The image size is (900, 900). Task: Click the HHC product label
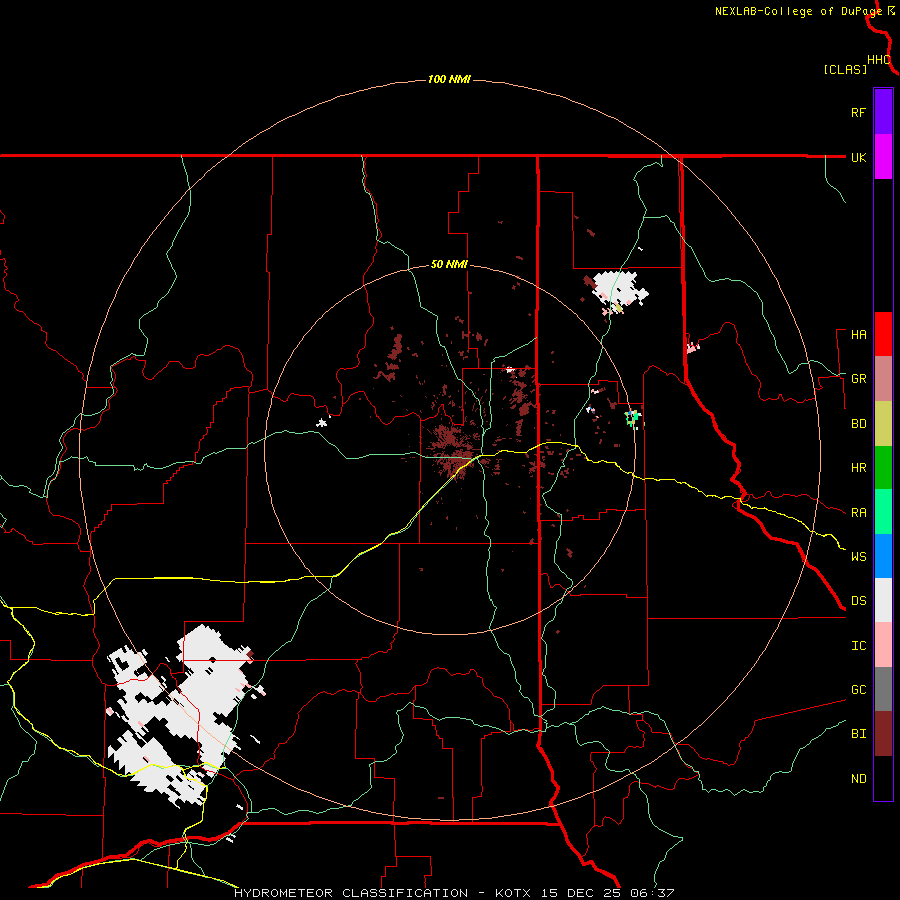(879, 60)
